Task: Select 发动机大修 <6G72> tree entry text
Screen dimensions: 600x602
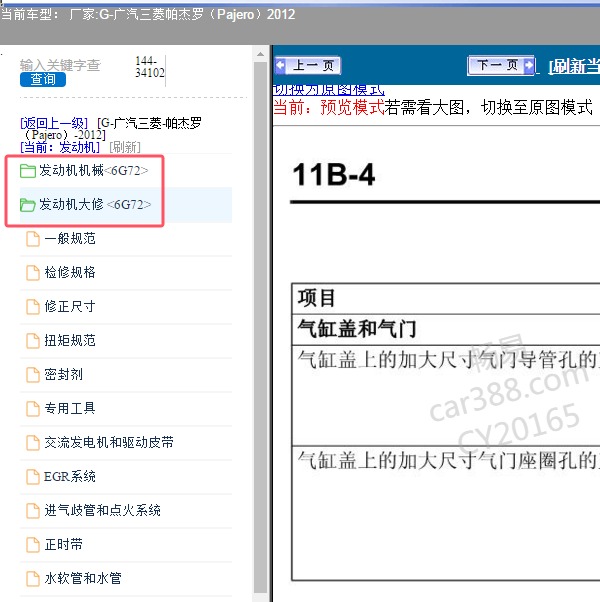Action: (95, 204)
